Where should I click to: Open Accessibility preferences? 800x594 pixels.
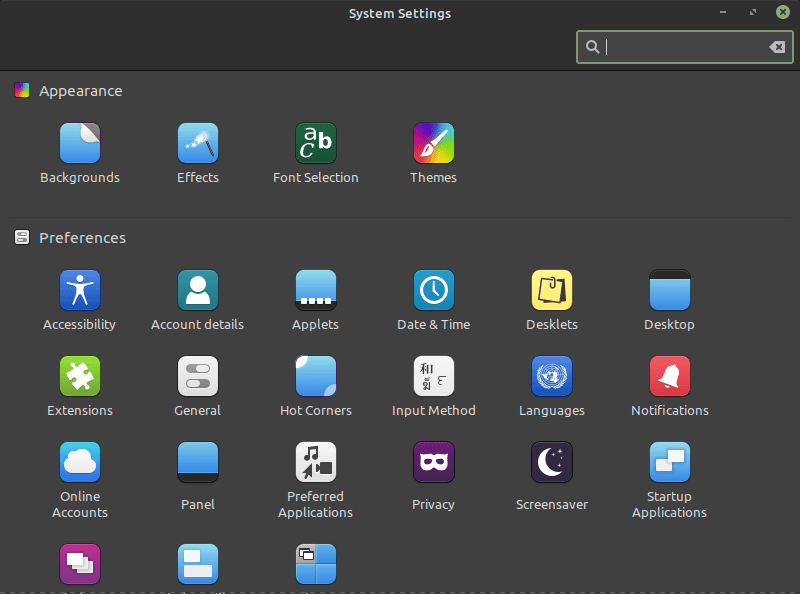click(x=80, y=291)
